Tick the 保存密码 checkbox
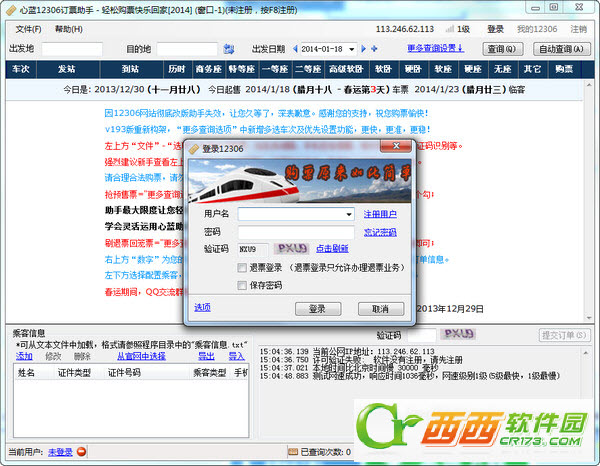 [242, 285]
